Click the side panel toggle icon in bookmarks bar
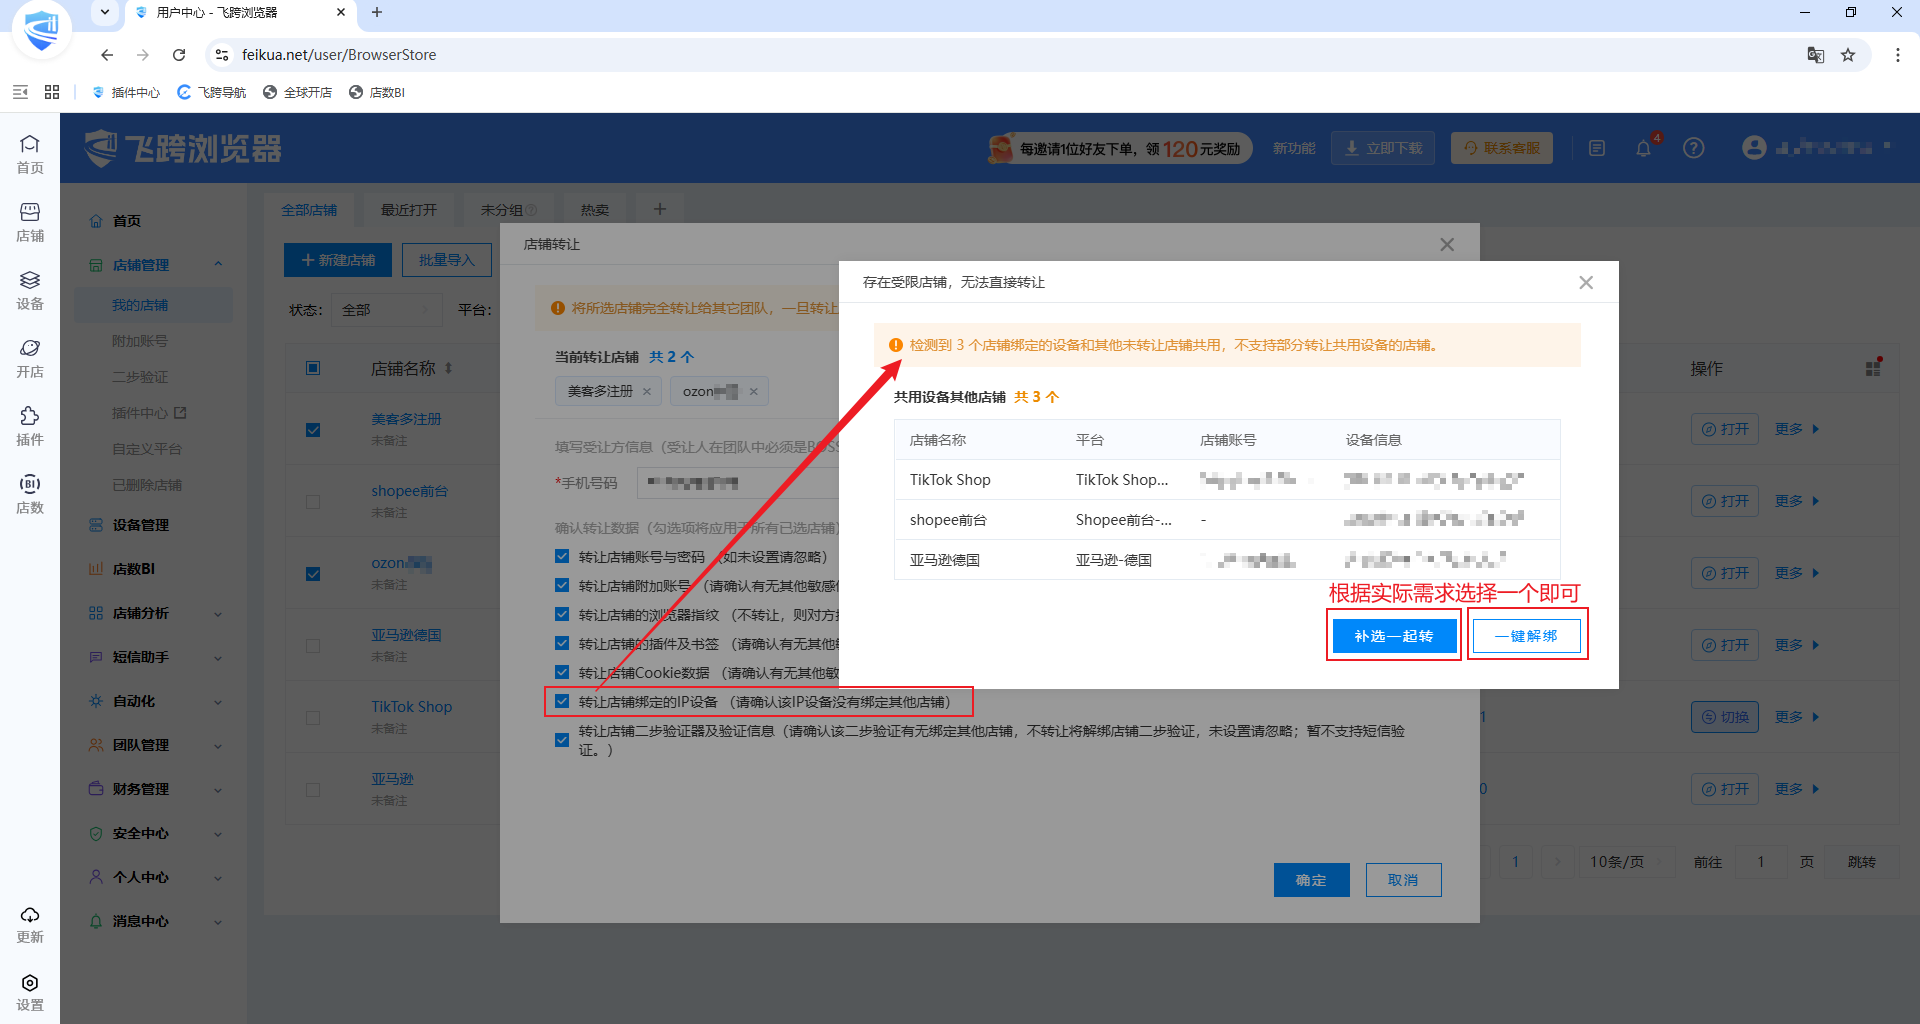Screen dimensions: 1920x1024 pos(20,92)
